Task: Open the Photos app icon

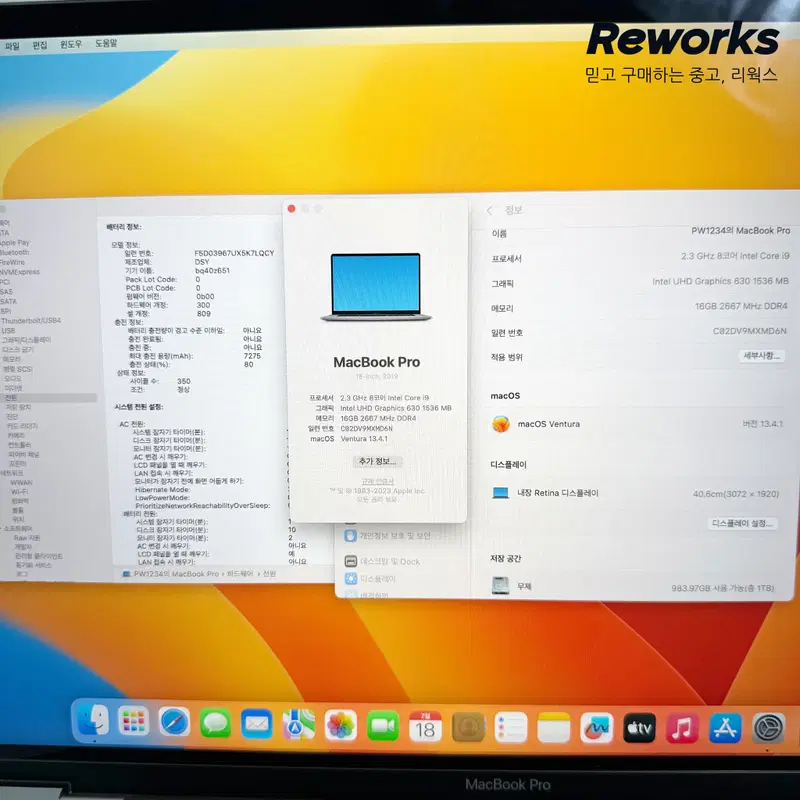Action: [340, 726]
